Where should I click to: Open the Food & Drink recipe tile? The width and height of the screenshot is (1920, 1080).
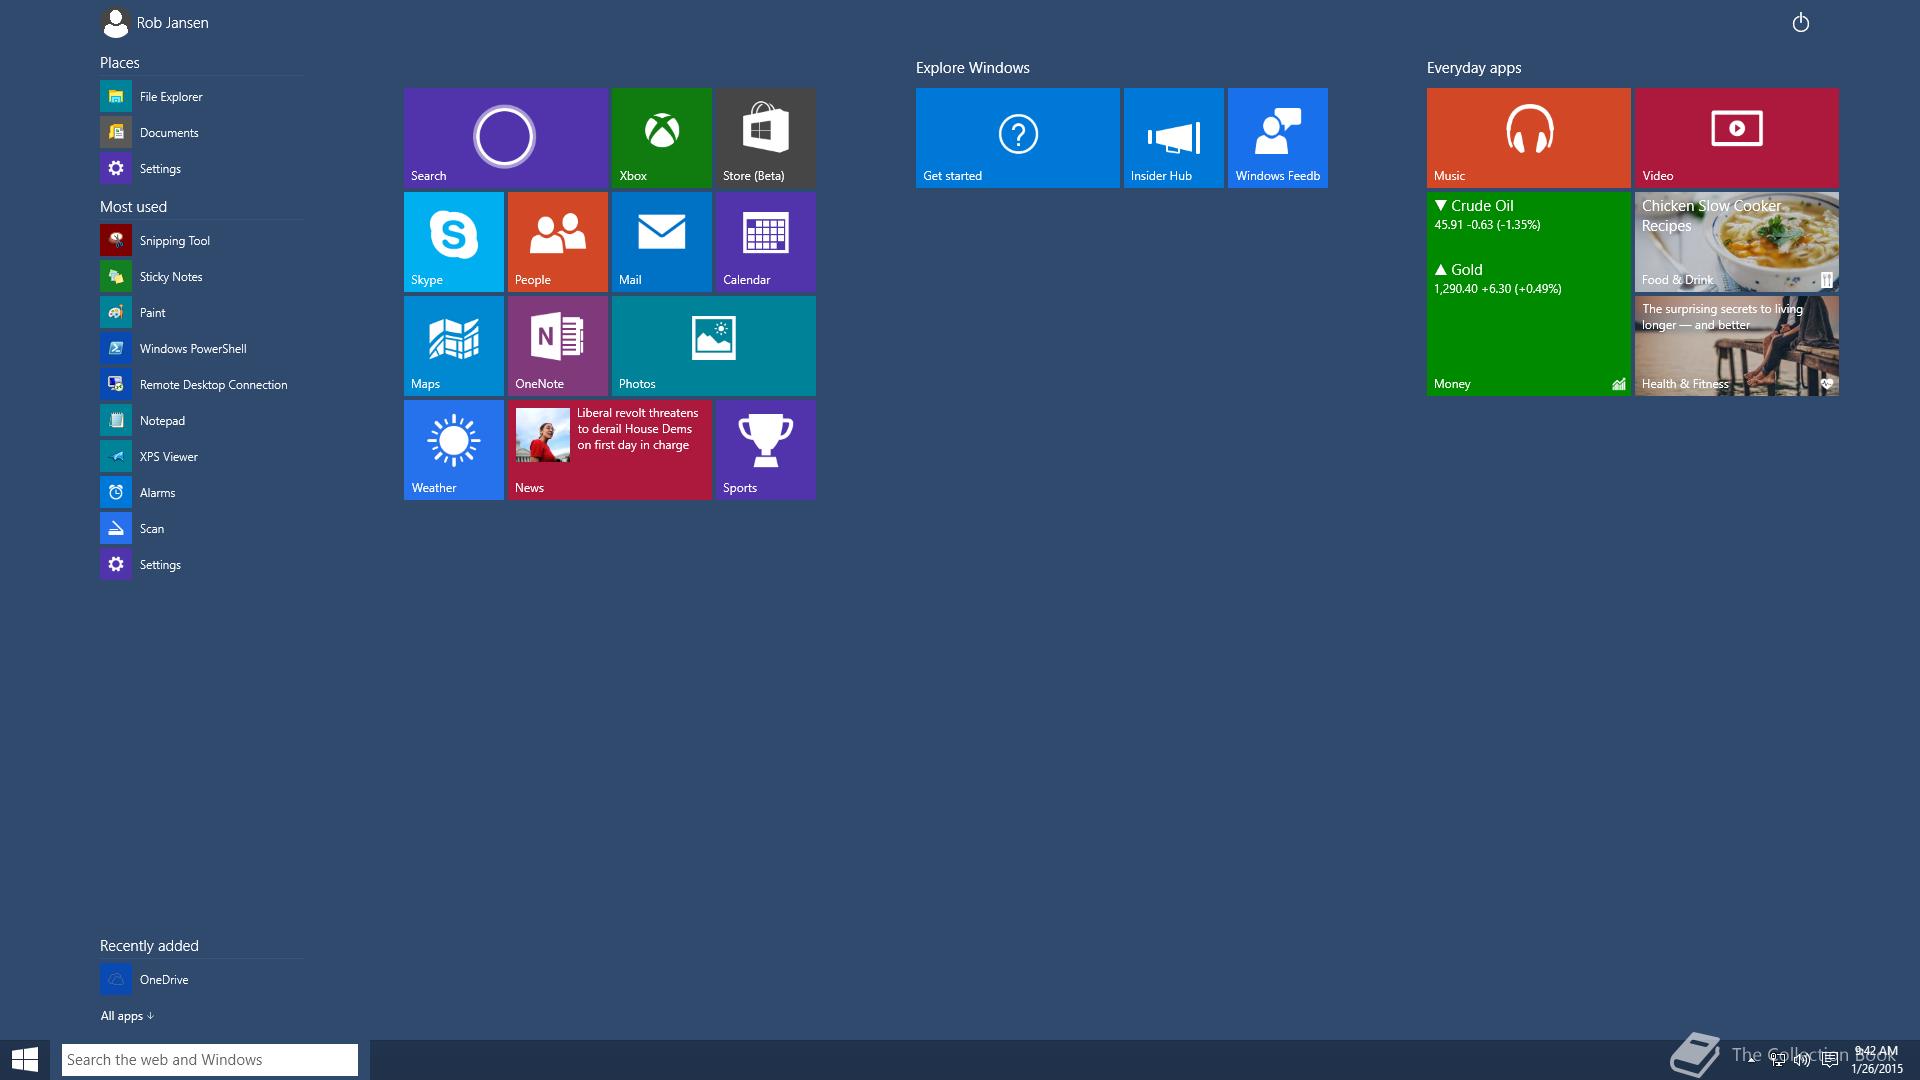pyautogui.click(x=1737, y=242)
